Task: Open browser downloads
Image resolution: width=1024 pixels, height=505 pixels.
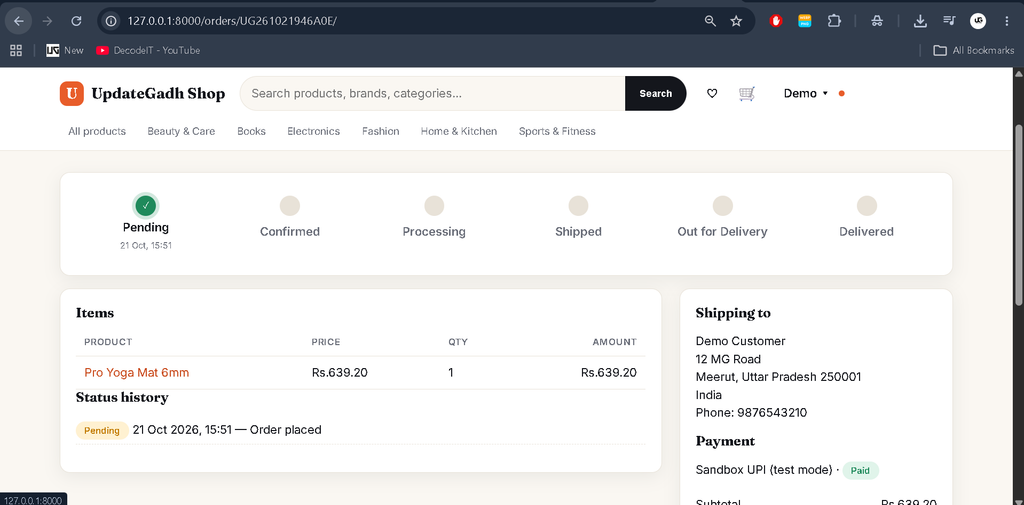Action: click(x=920, y=21)
